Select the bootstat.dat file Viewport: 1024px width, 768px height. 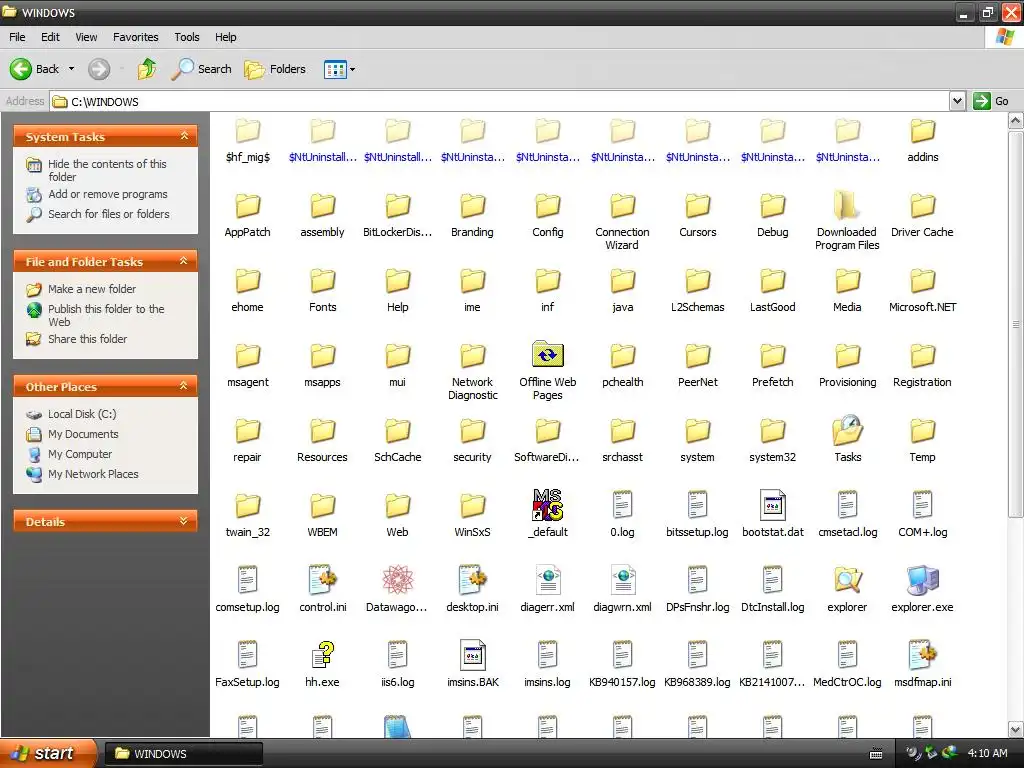(x=773, y=514)
